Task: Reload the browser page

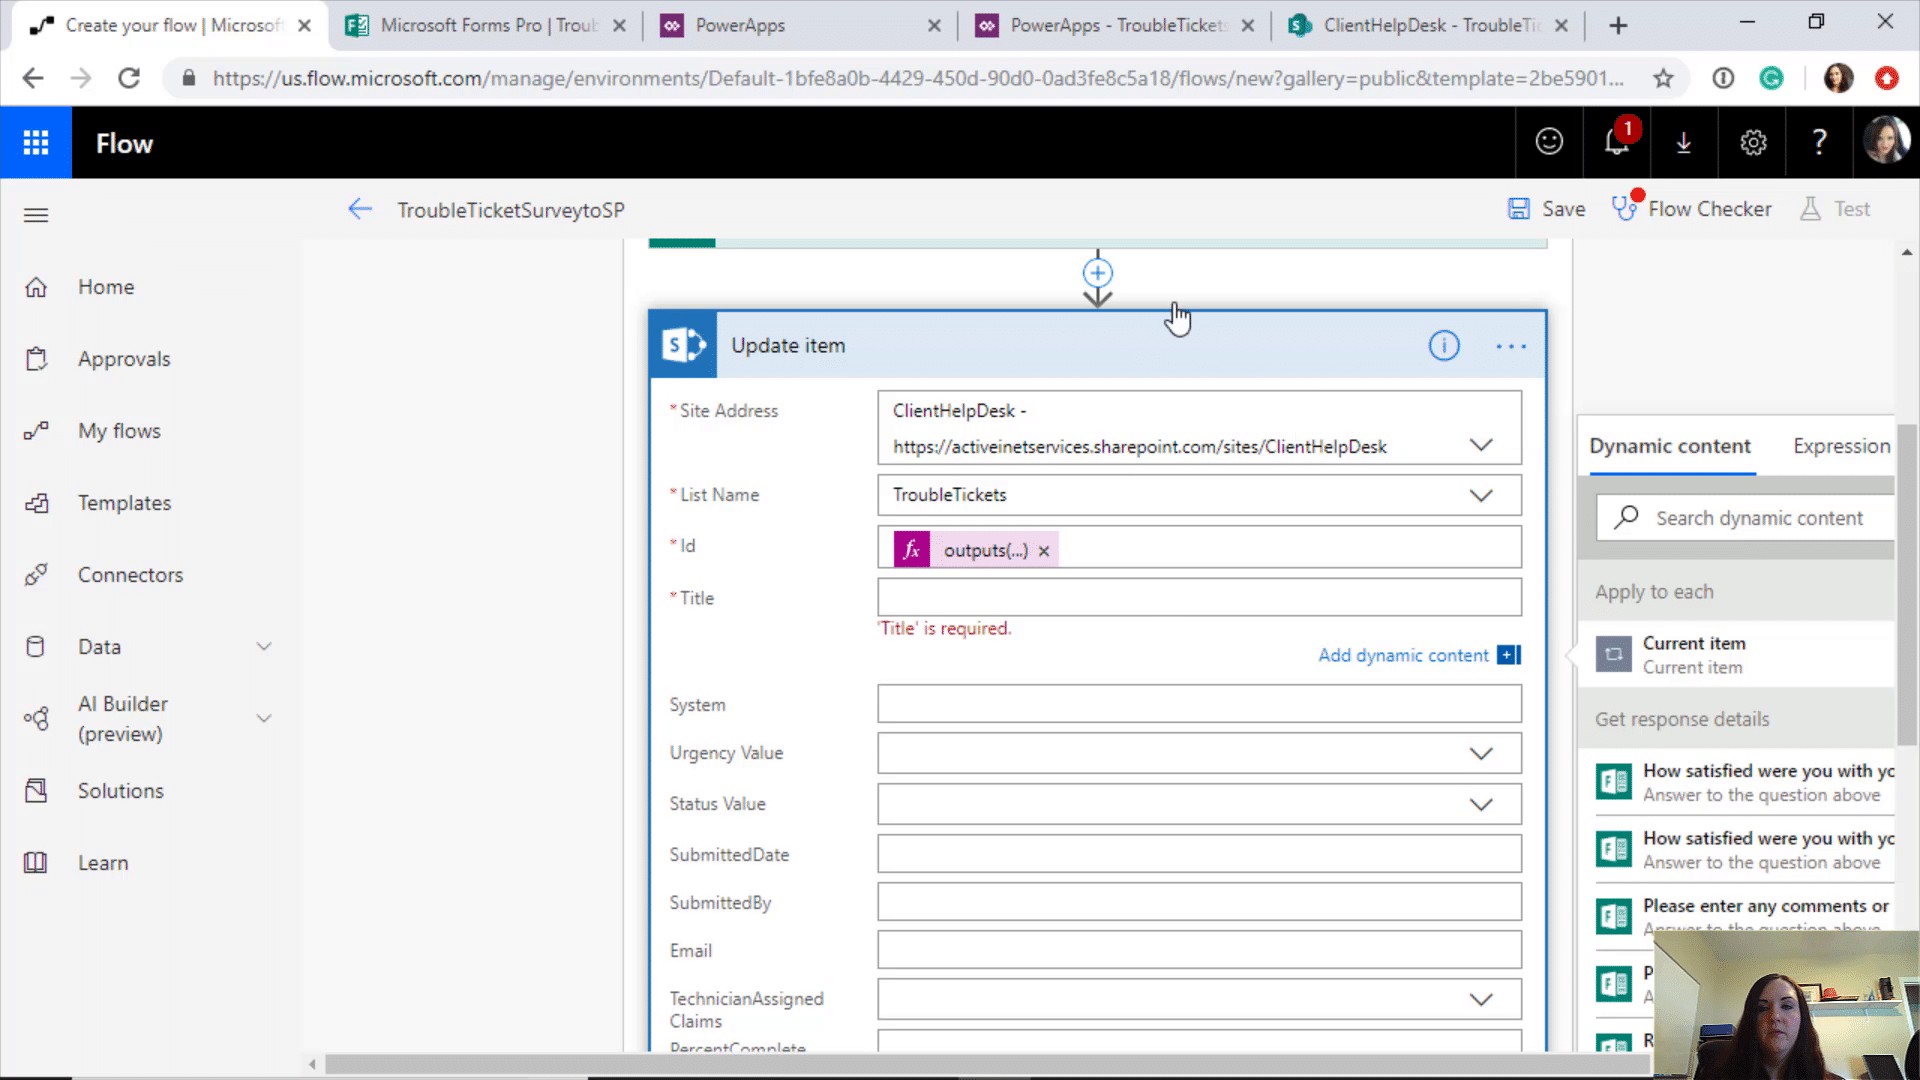Action: pyautogui.click(x=129, y=78)
